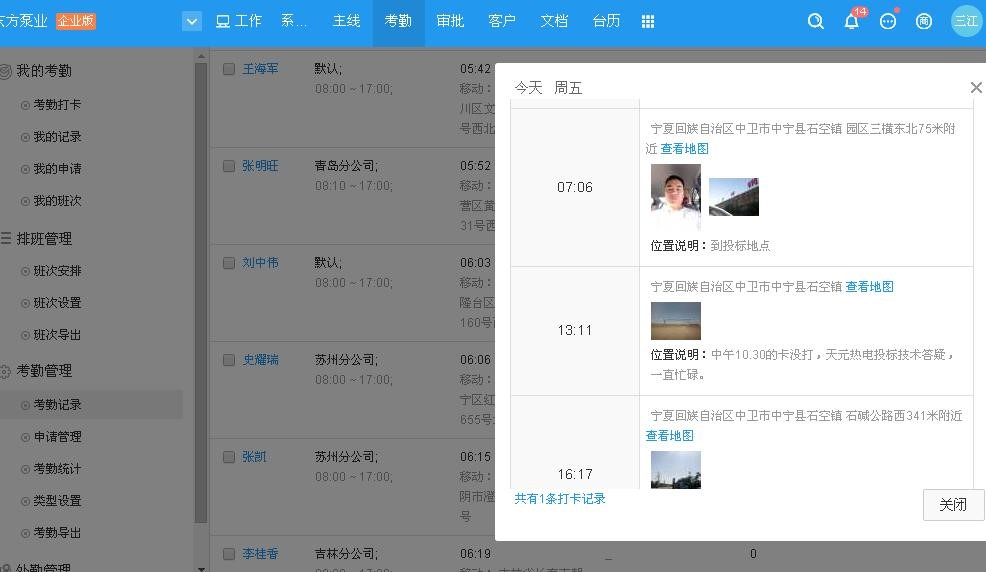The width and height of the screenshot is (986, 572).
Task: Open the notification bell with 14 badge
Action: [x=852, y=21]
